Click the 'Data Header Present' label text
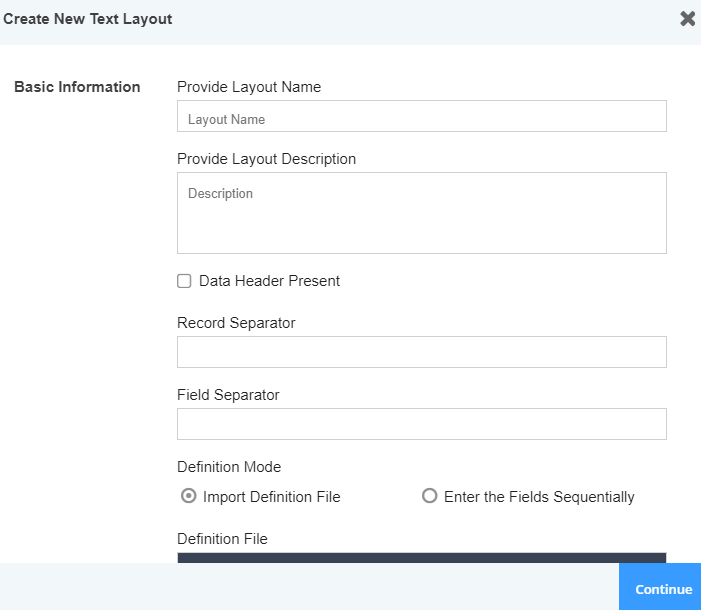 pos(269,281)
